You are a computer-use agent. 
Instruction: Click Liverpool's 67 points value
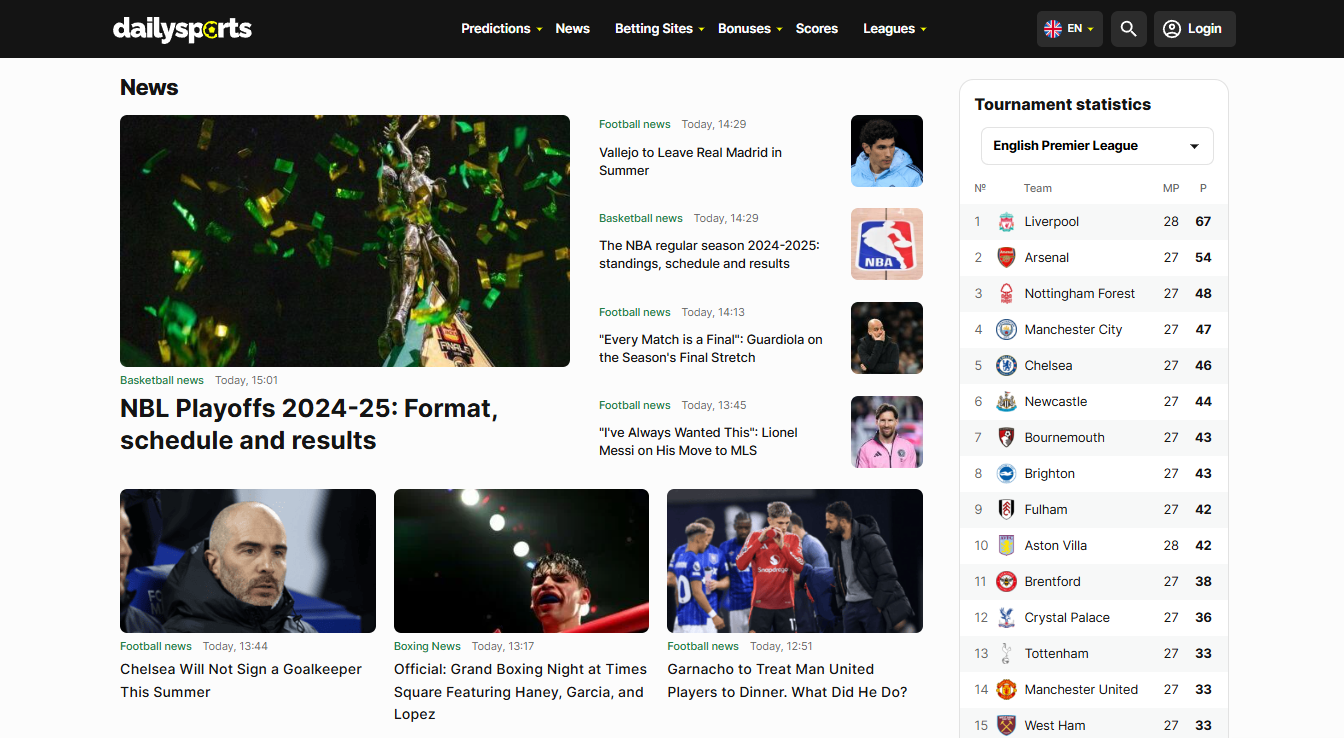coord(1203,222)
